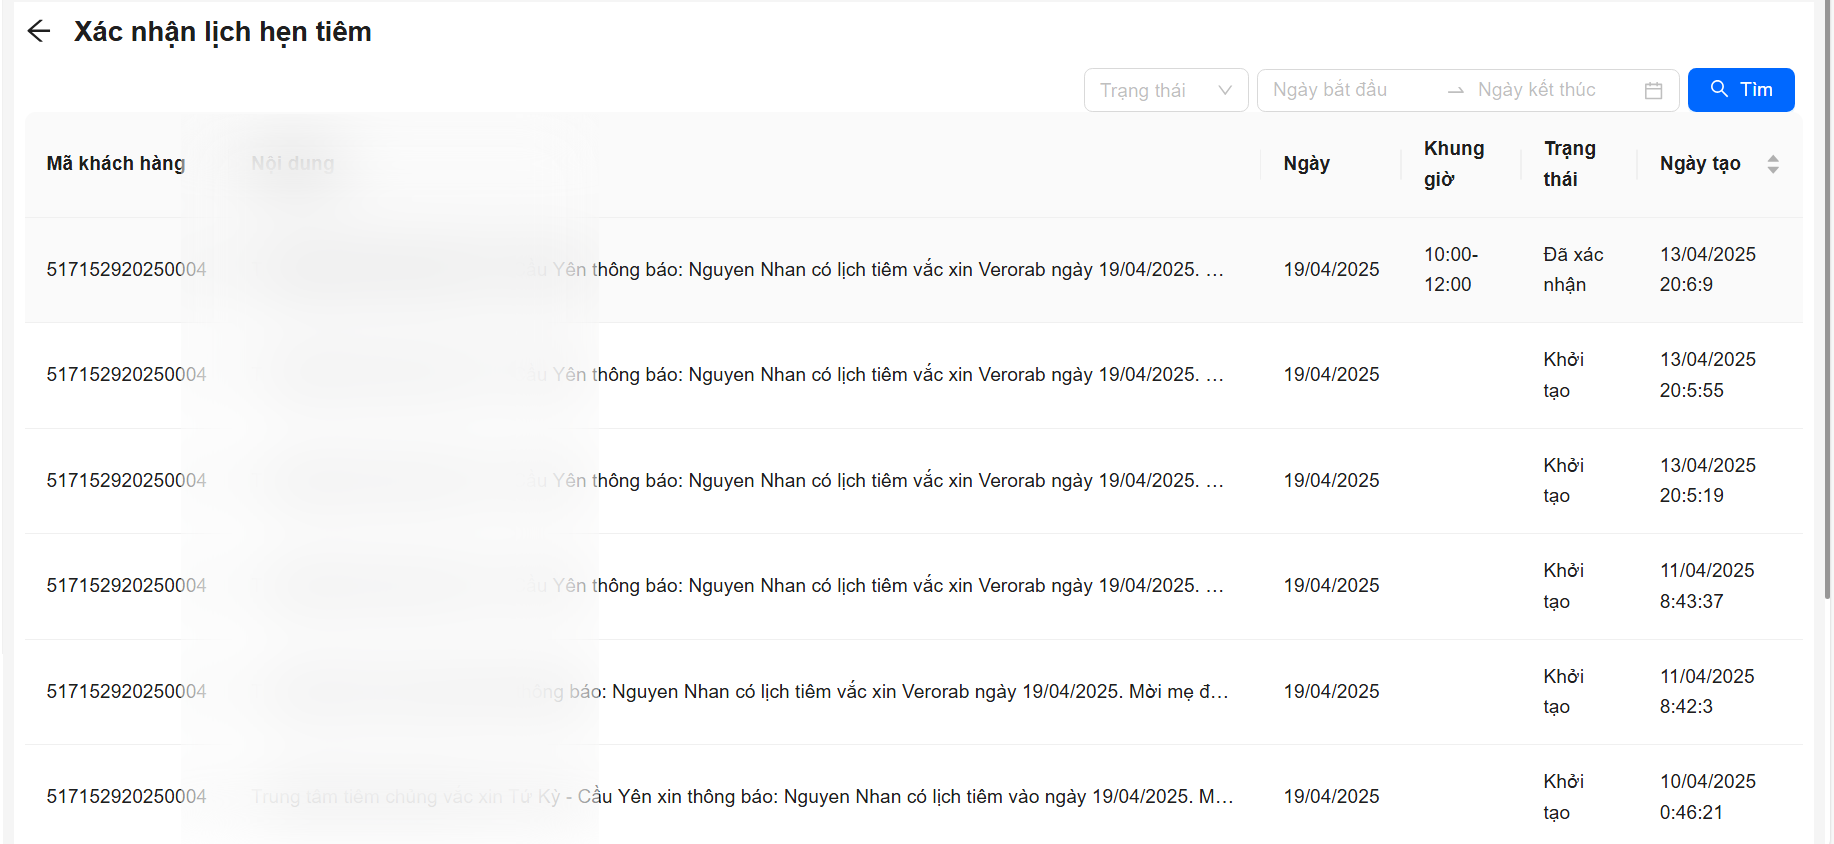Image resolution: width=1834 pixels, height=844 pixels.
Task: Click the vertical scrollbar on the right
Action: pos(1826,300)
